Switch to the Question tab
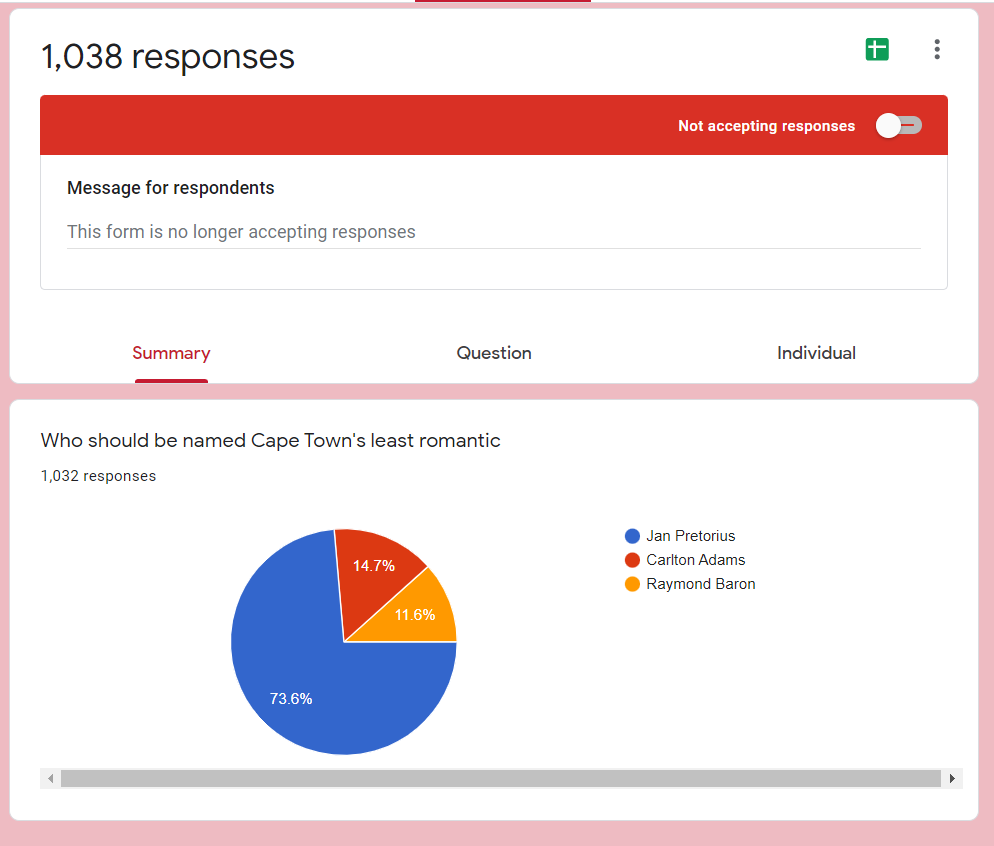Screen dimensions: 994x846 point(494,353)
